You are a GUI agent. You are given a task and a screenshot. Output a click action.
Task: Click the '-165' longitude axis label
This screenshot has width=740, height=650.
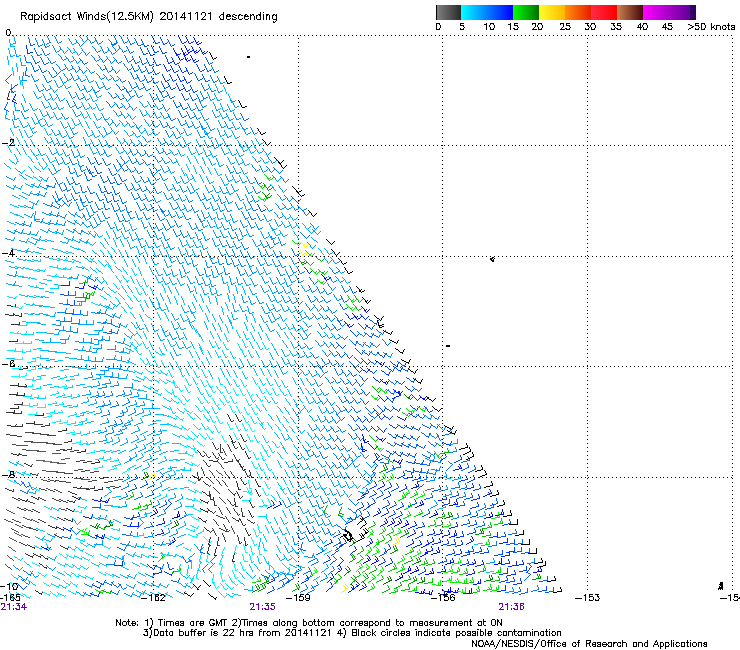pyautogui.click(x=10, y=598)
